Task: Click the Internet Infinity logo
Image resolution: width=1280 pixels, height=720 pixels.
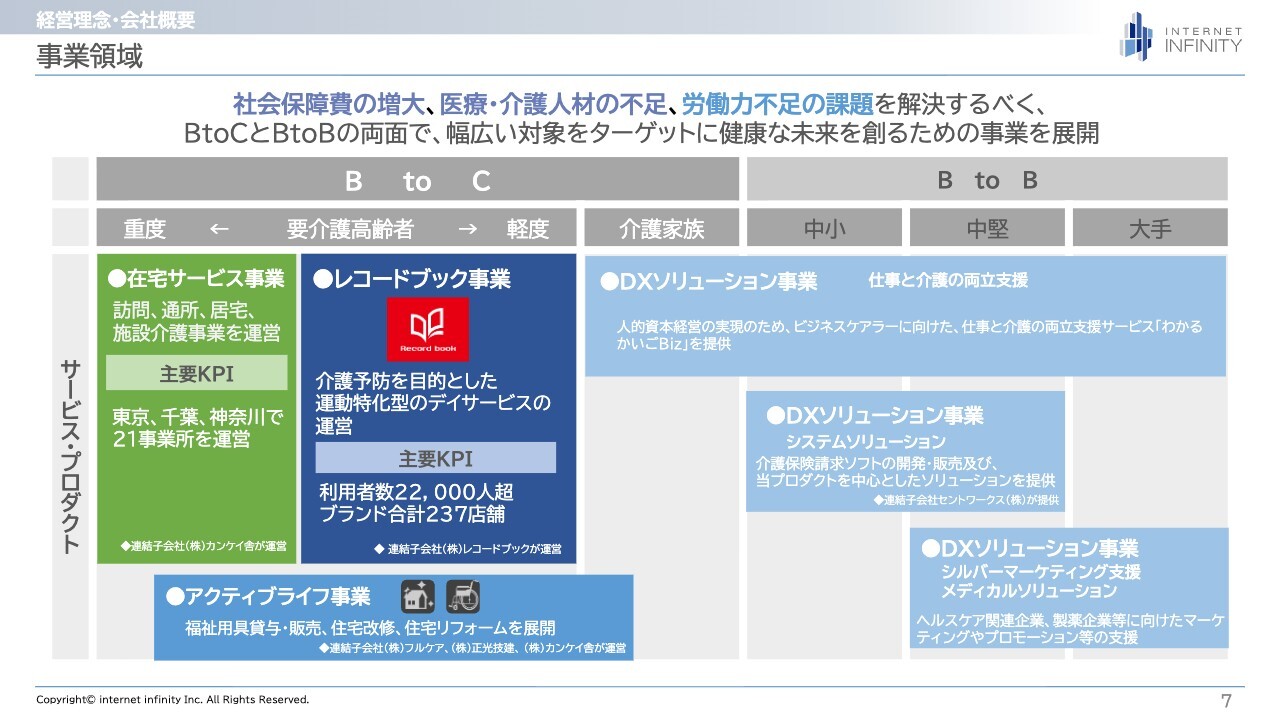Action: [x=1180, y=36]
